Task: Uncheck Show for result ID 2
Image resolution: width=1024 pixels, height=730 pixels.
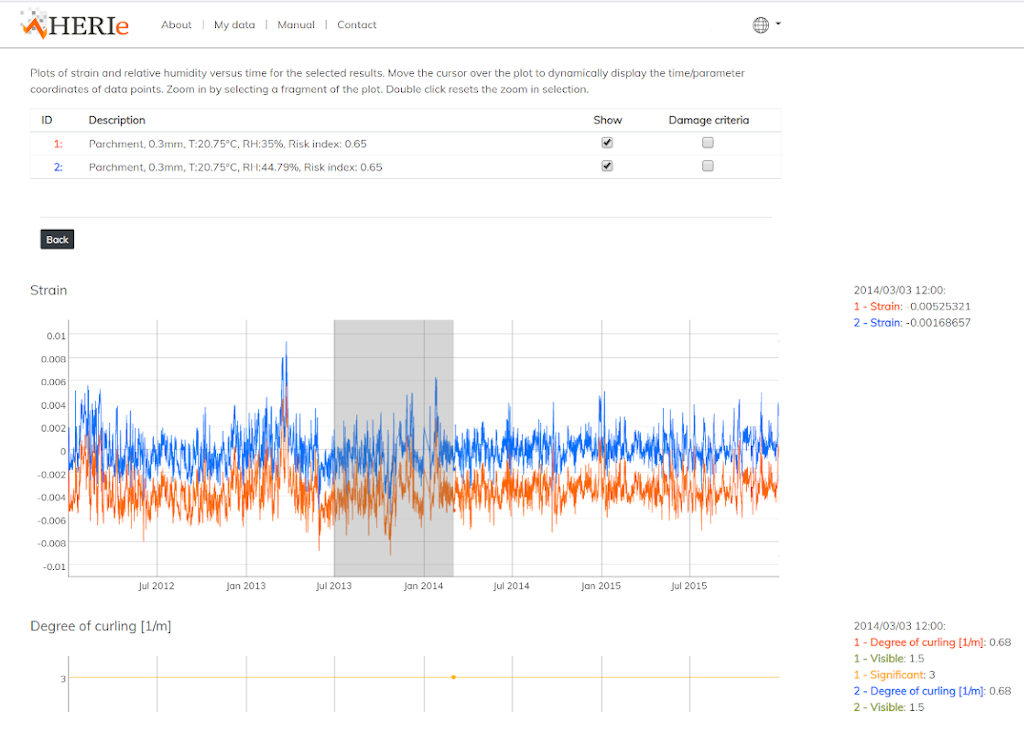Action: [607, 167]
